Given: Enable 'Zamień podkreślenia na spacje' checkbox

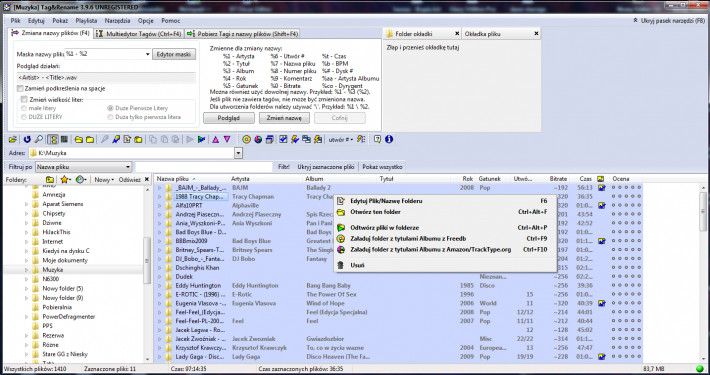Looking at the screenshot, I should 20,88.
